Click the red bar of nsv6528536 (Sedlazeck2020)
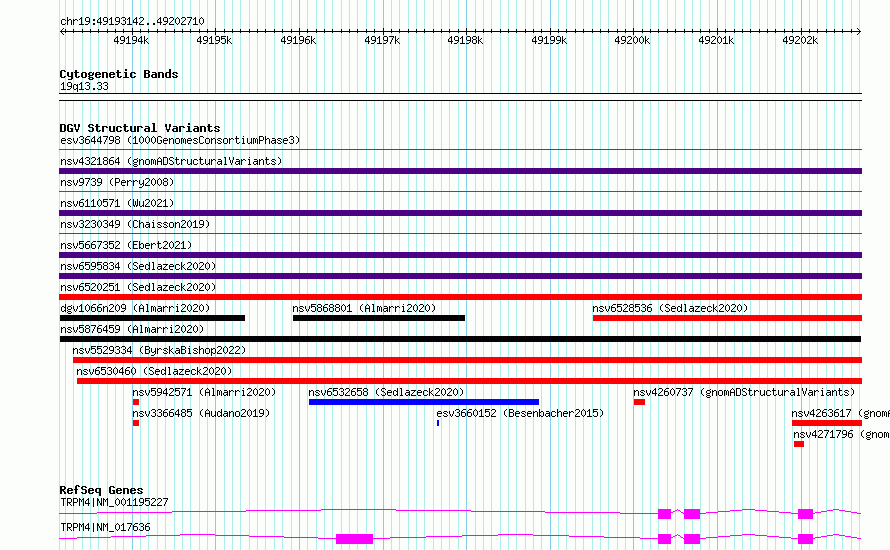 727,318
